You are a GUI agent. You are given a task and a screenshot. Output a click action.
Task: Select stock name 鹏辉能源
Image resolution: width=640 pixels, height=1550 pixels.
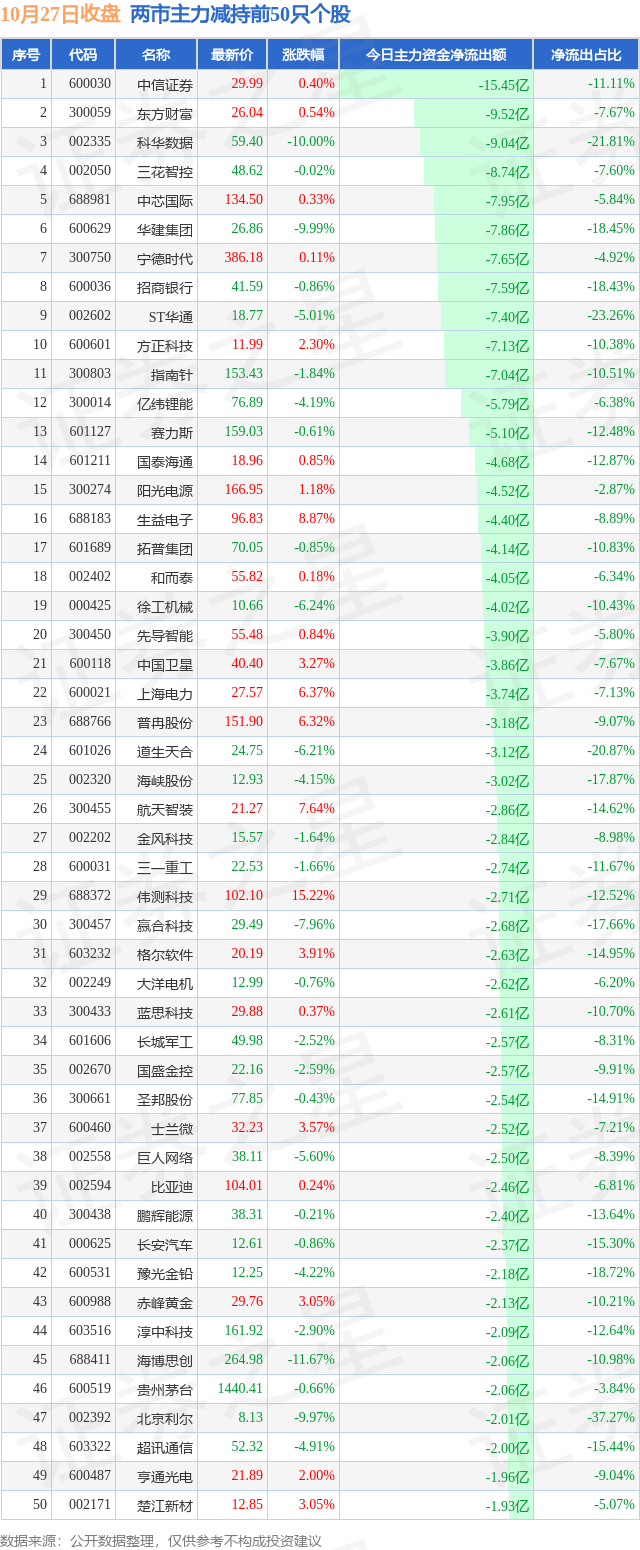(x=165, y=1215)
